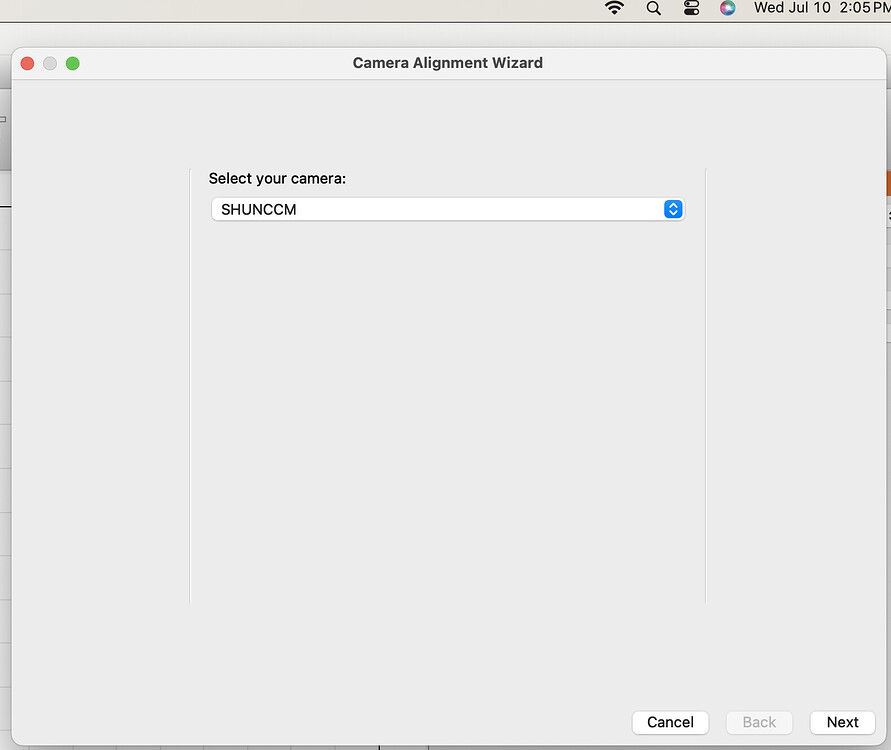Click the Select your camera label
This screenshot has width=891, height=750.
pyautogui.click(x=277, y=178)
